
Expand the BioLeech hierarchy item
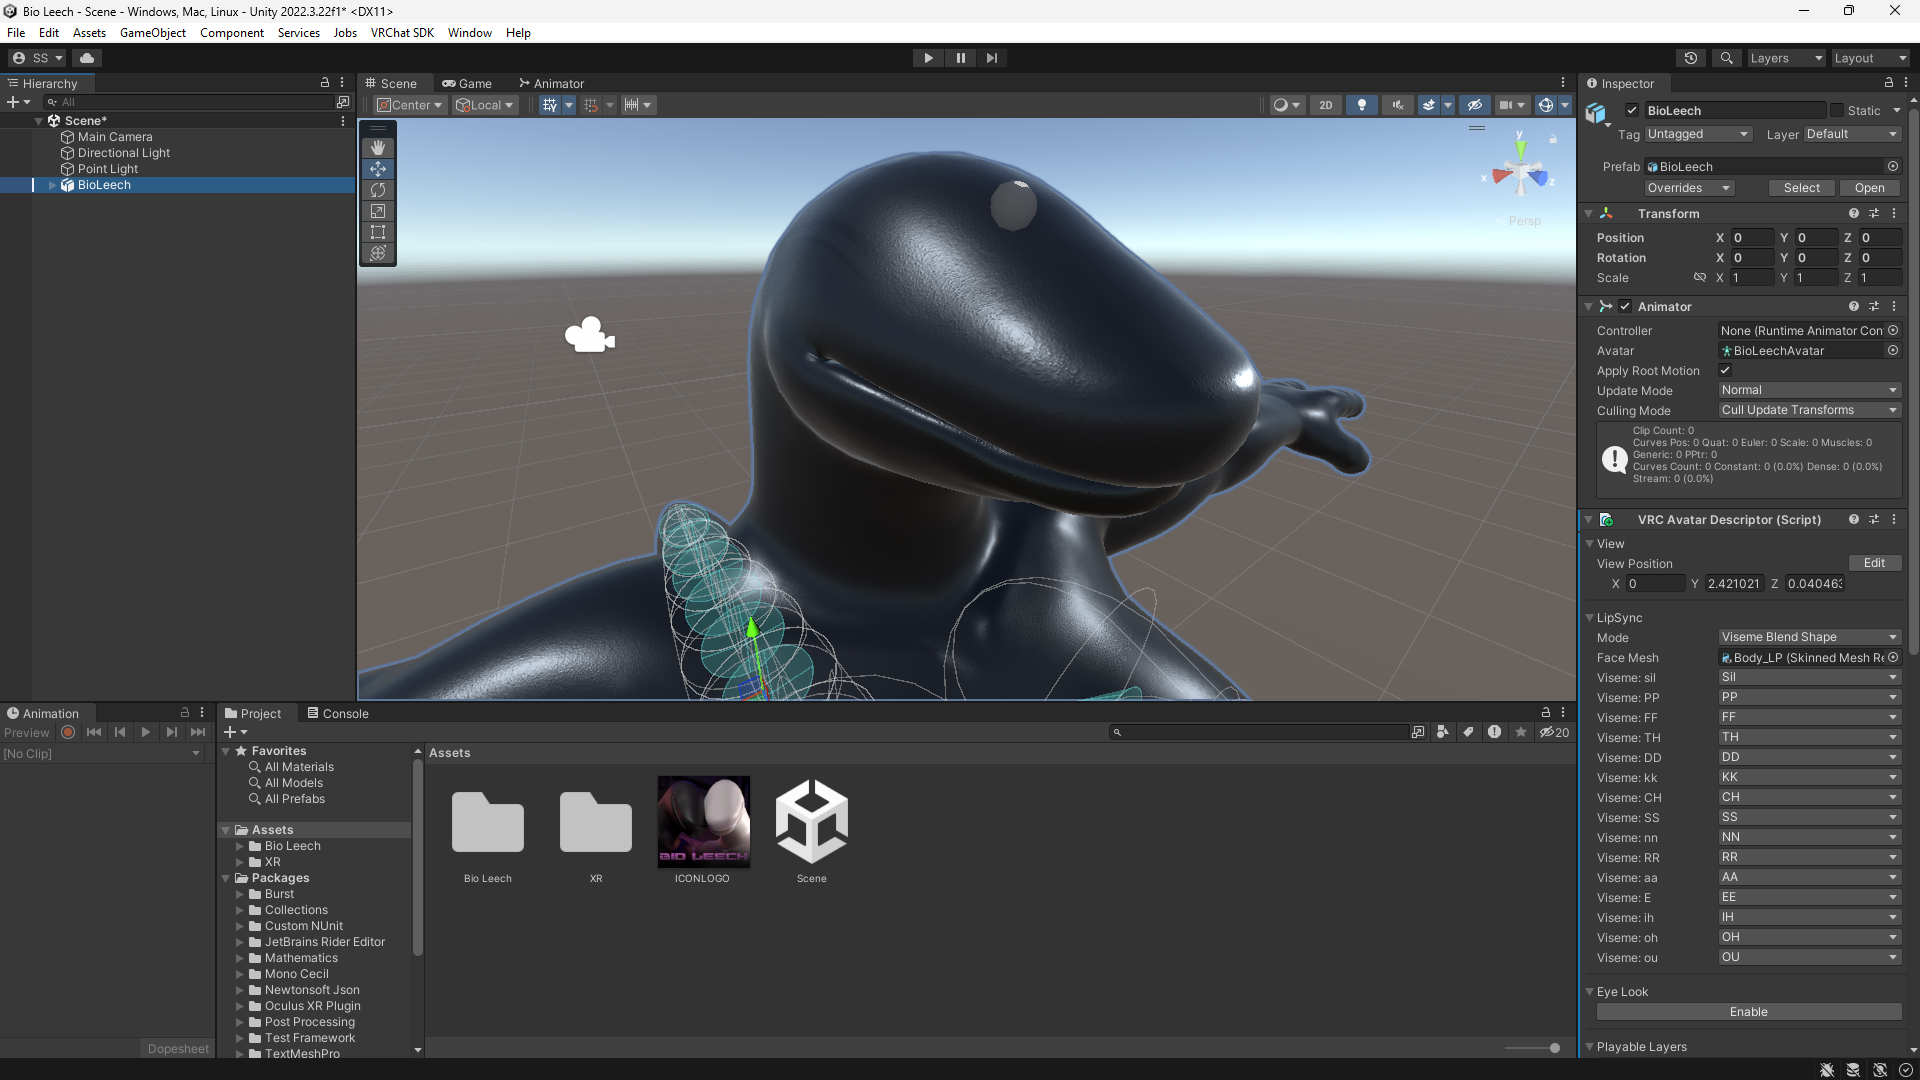point(52,185)
